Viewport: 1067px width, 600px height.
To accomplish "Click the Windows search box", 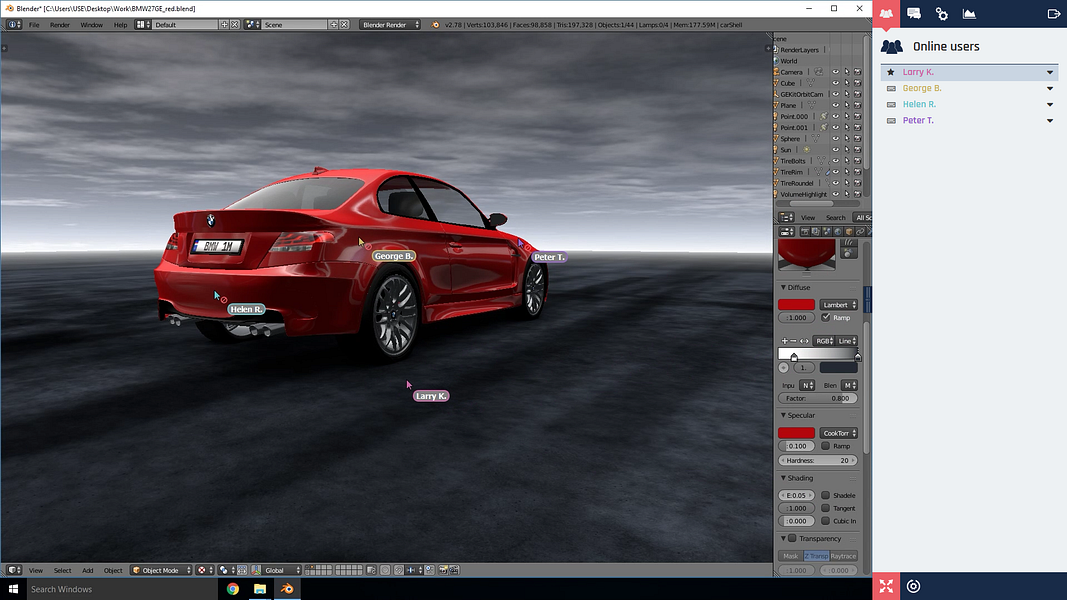I will tap(122, 589).
